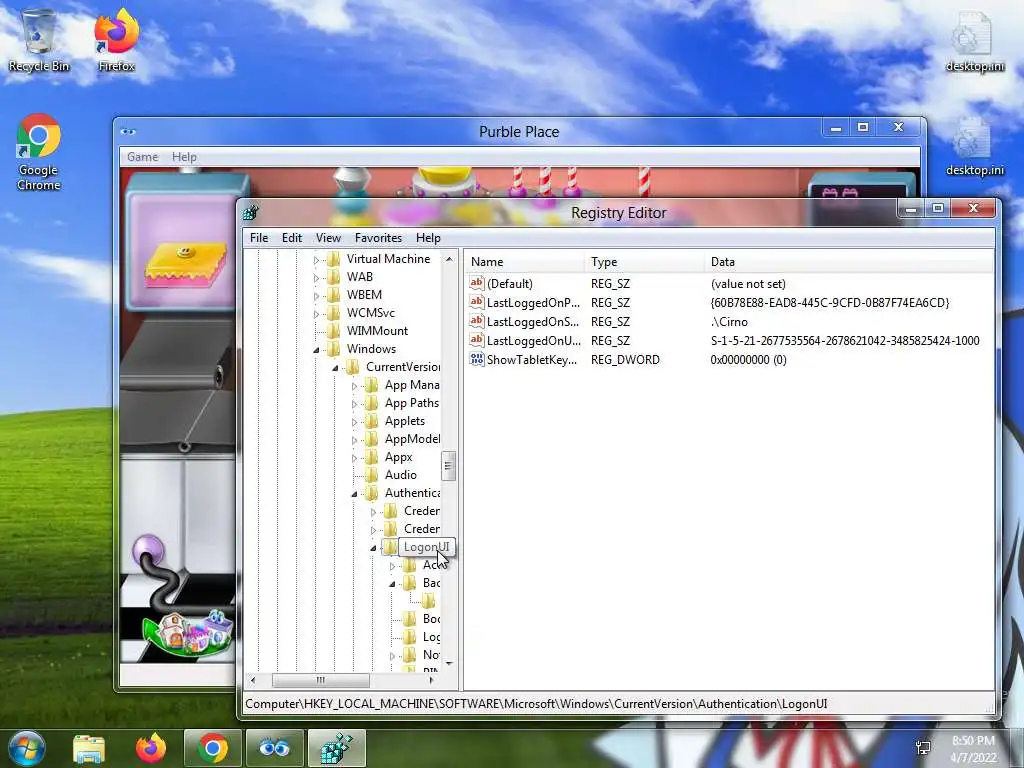This screenshot has width=1024, height=768.
Task: Open the Firefox desktop shortcut
Action: pyautogui.click(x=116, y=39)
